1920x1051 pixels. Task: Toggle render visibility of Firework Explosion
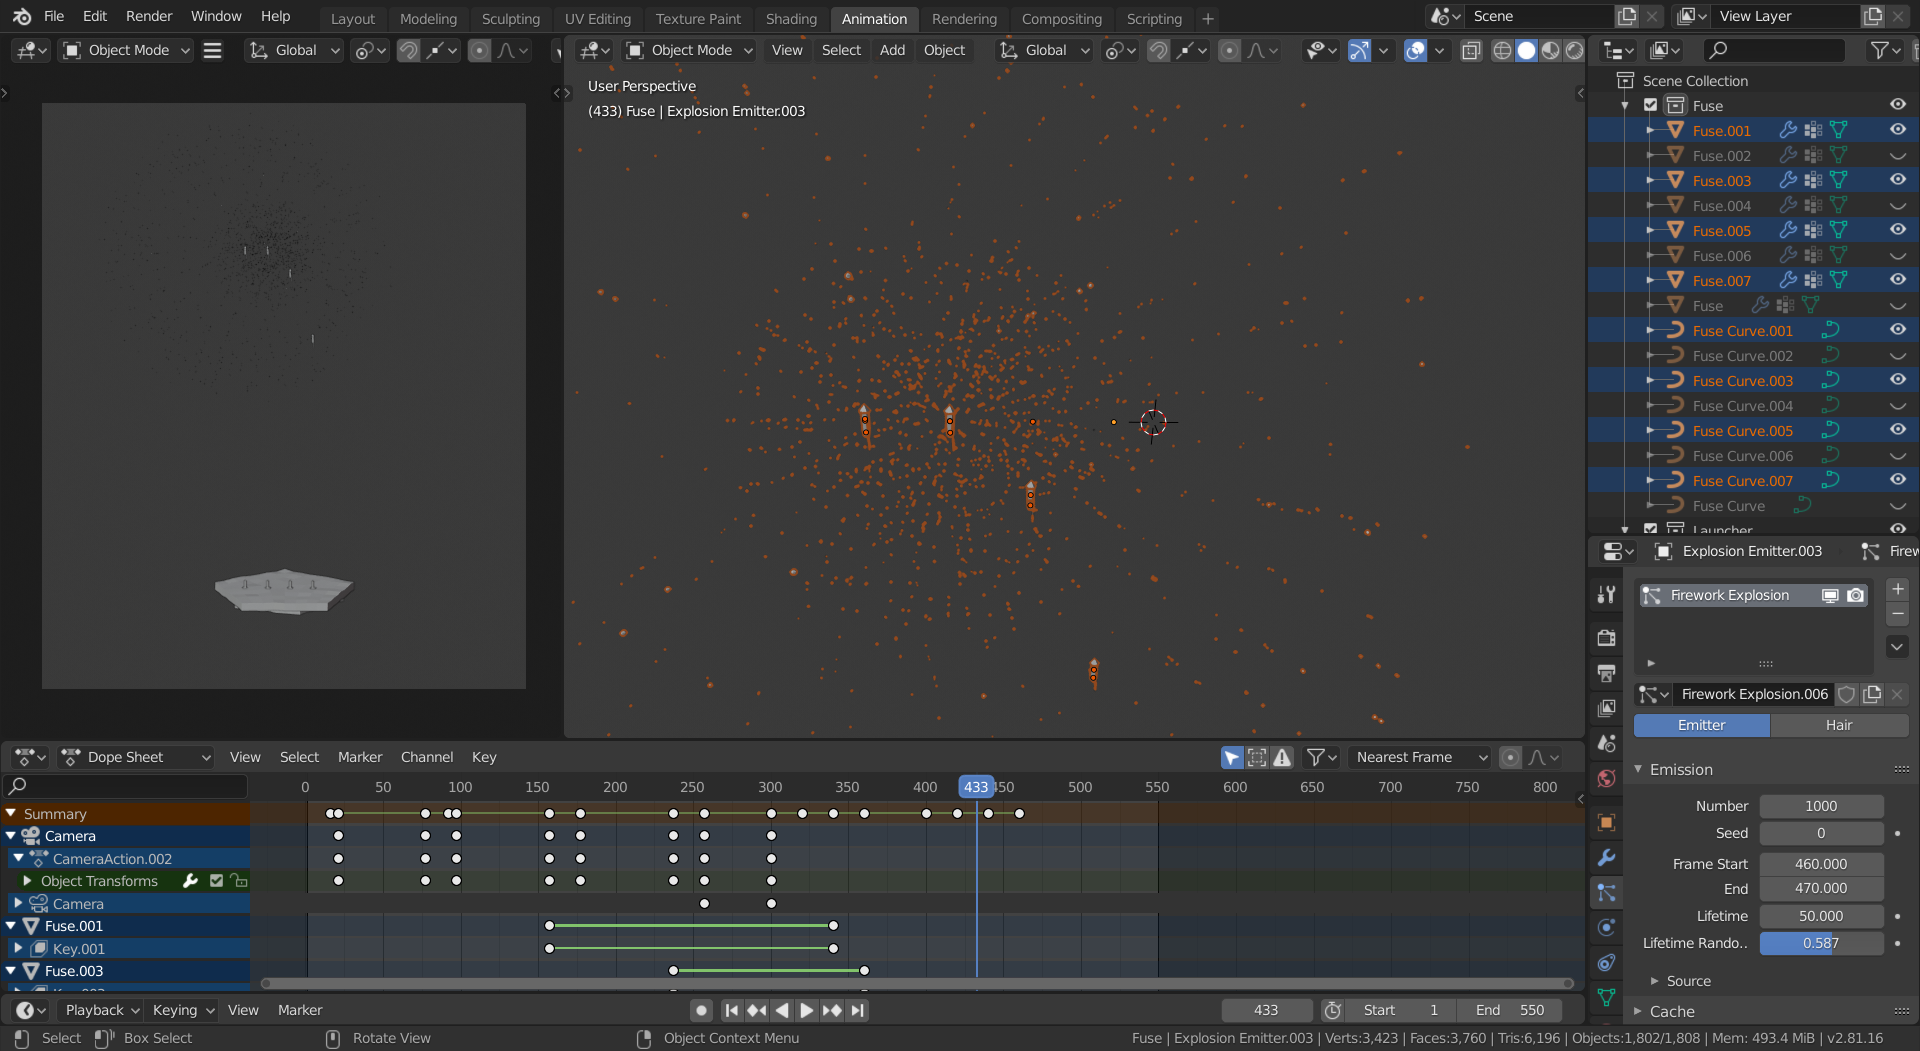point(1856,595)
